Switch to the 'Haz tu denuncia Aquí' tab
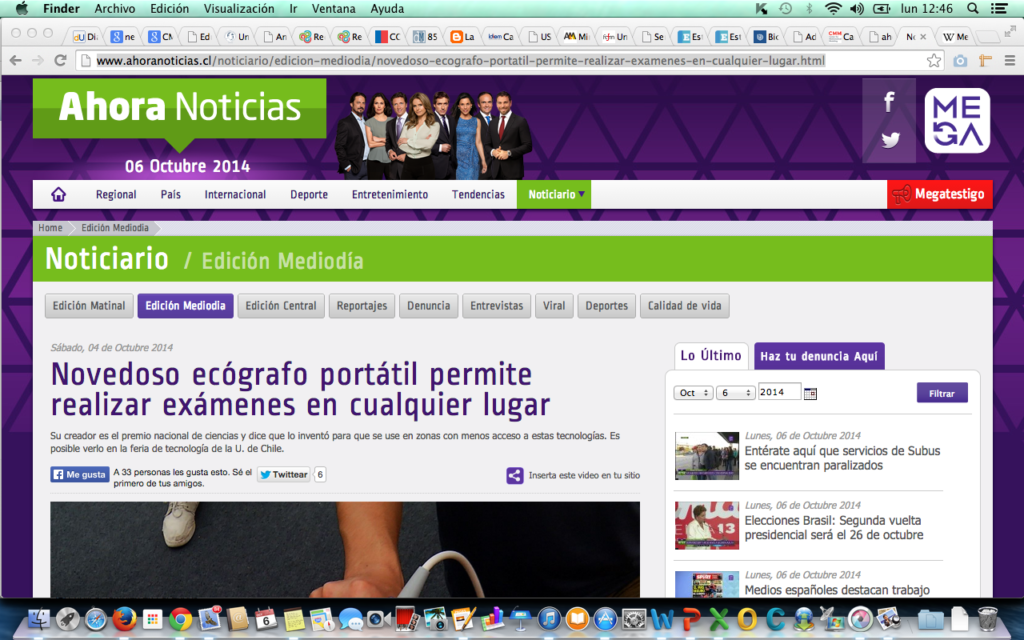 [819, 356]
